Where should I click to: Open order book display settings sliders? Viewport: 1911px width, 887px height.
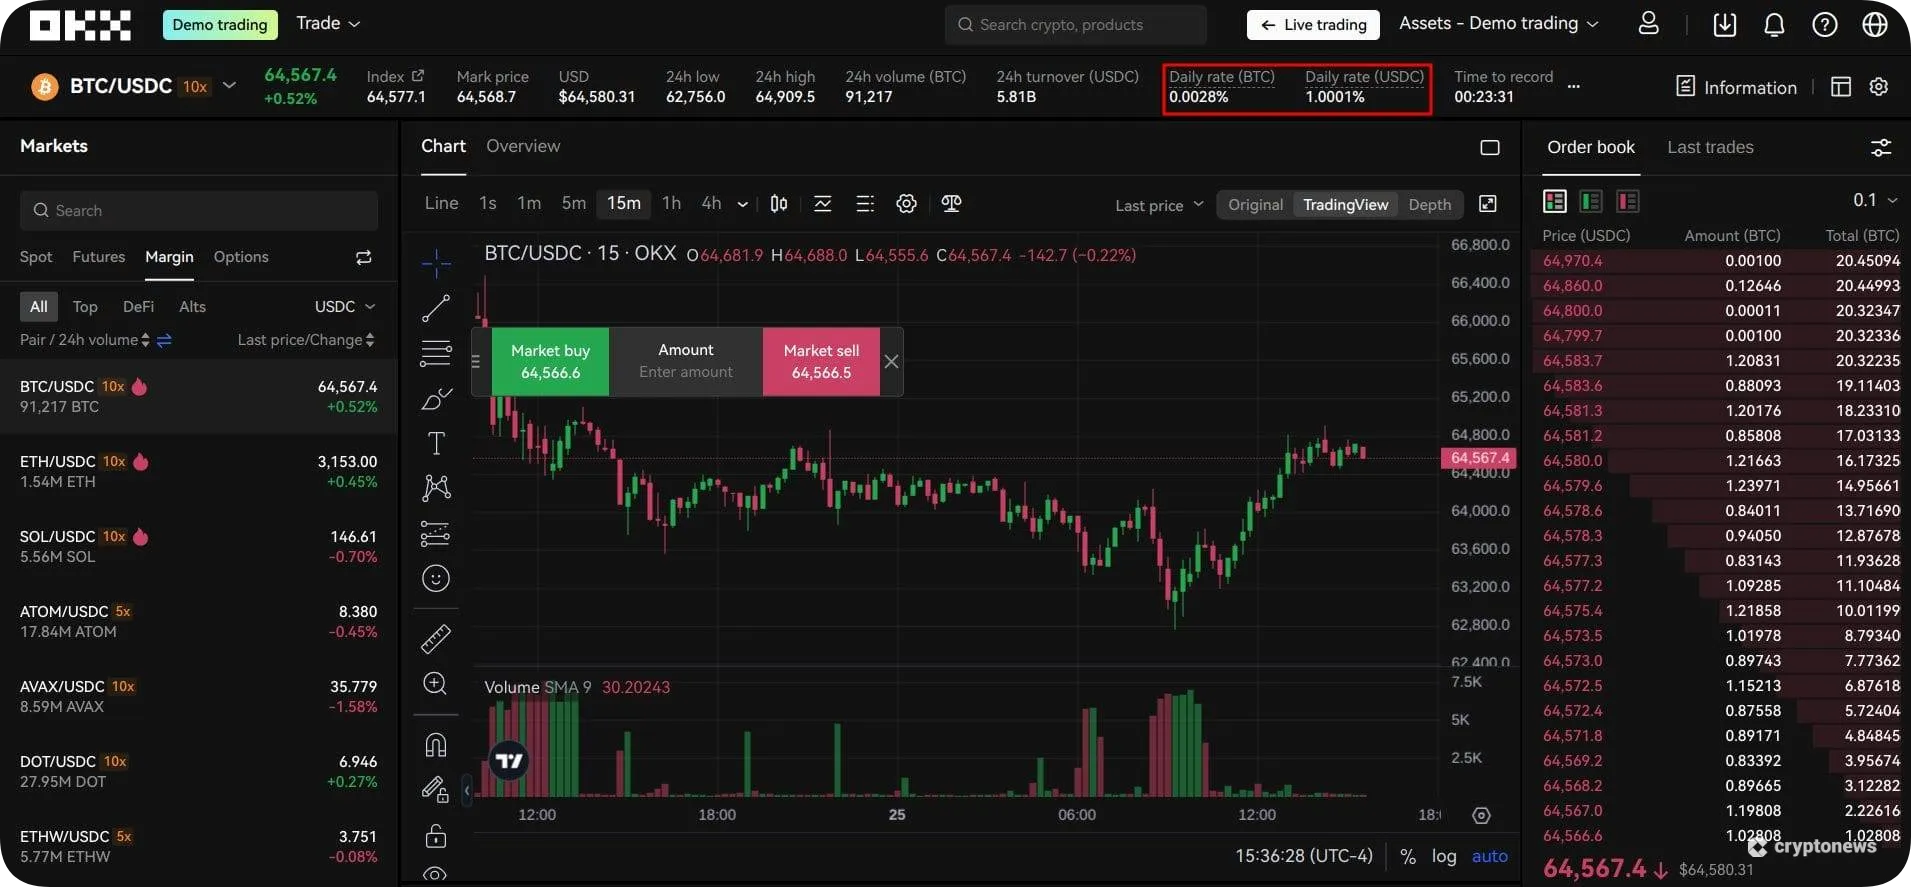[1881, 148]
